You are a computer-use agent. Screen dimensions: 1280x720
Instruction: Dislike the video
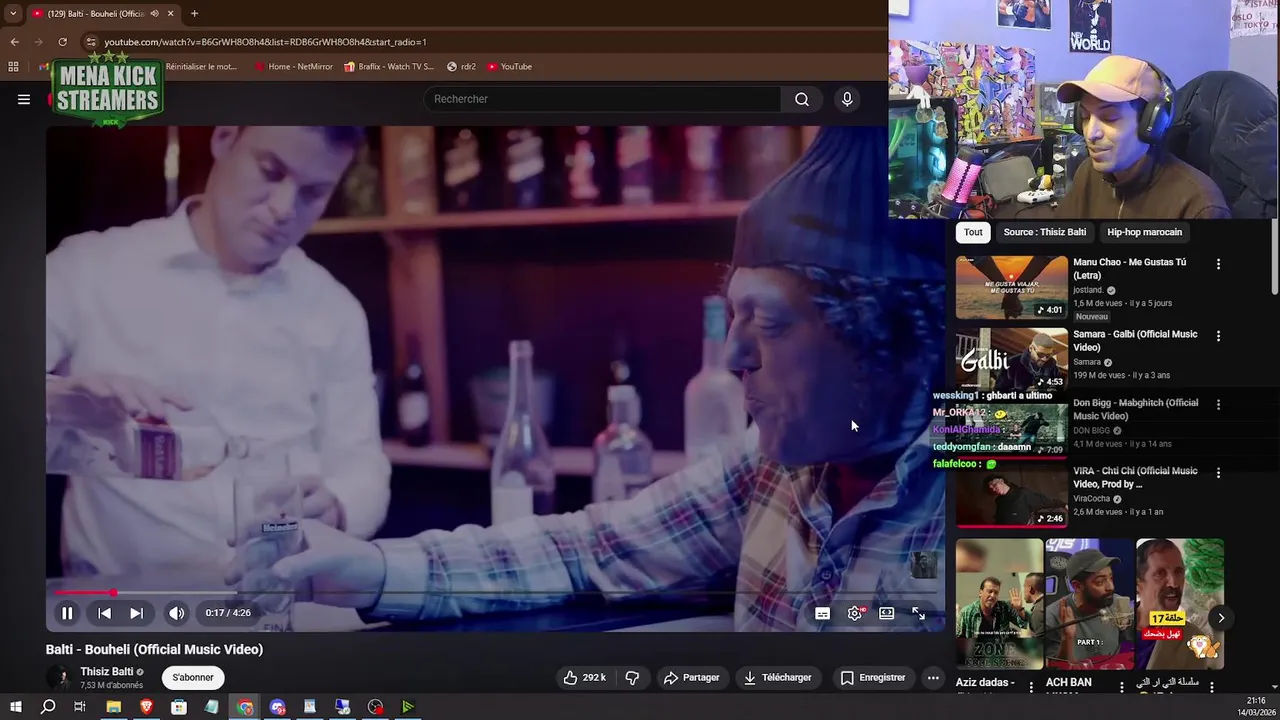click(632, 677)
